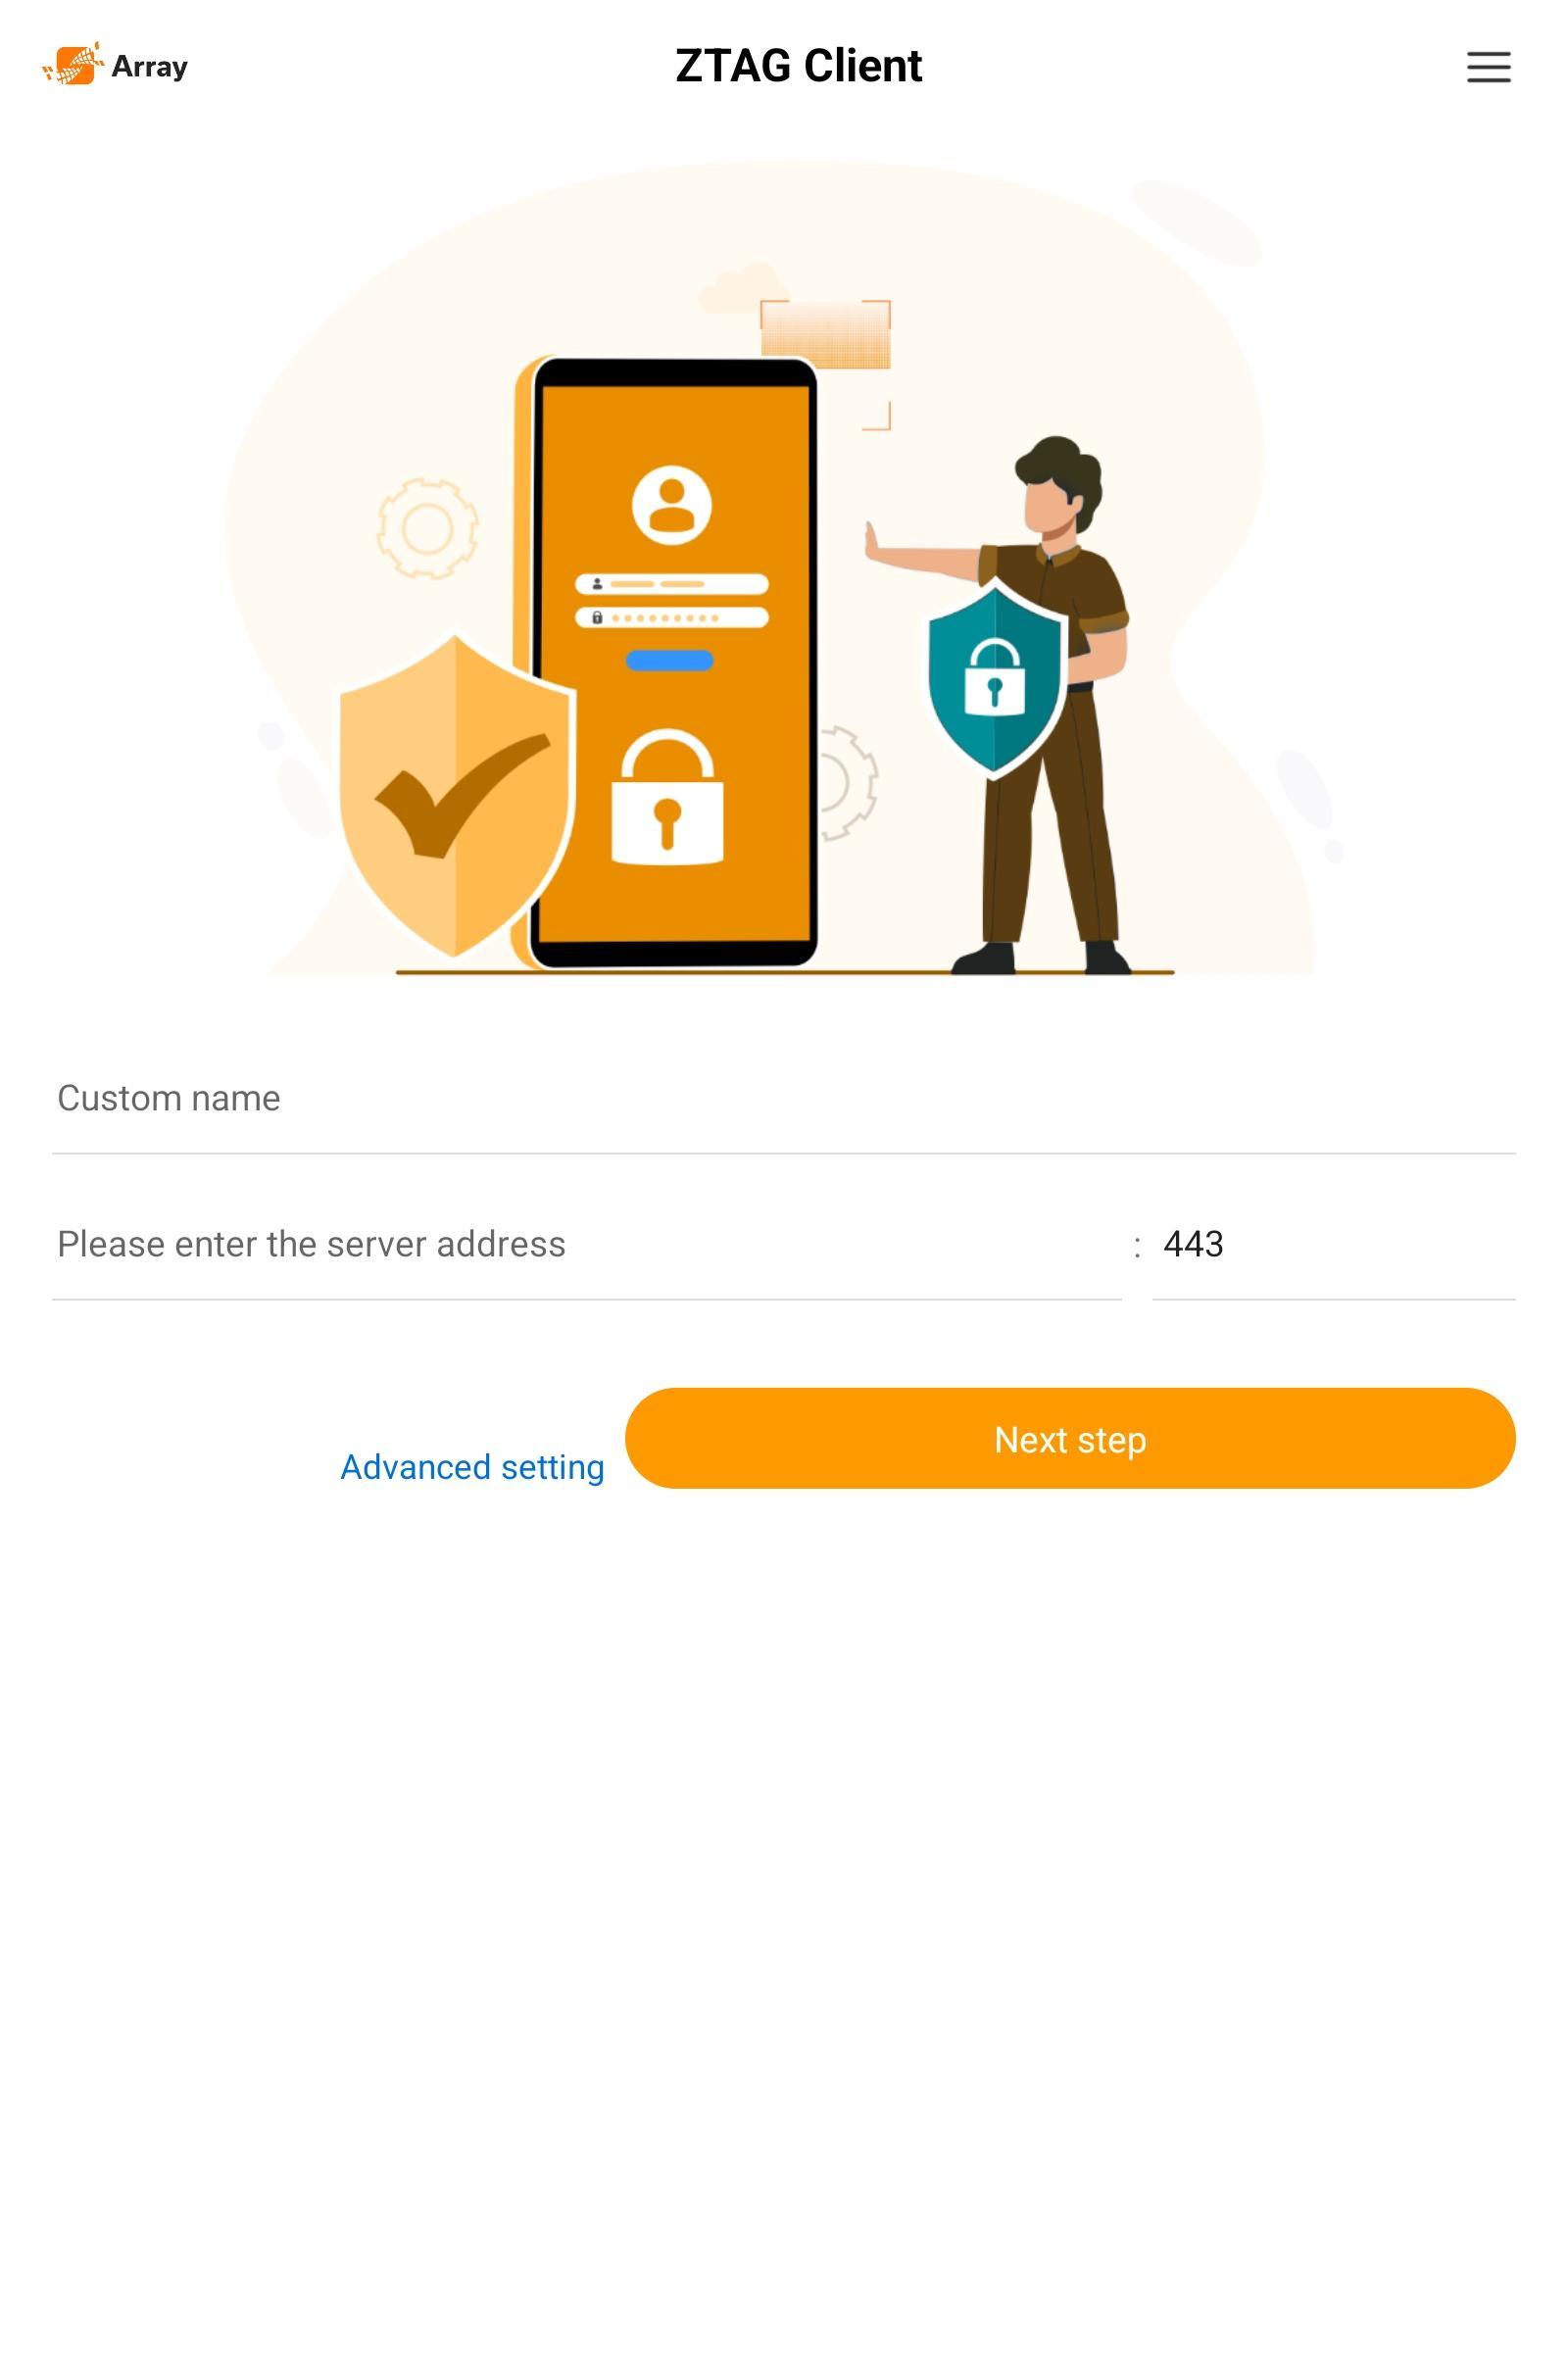The height and width of the screenshot is (2359, 1568).
Task: Tap the white padlock on illustrated phone
Action: tap(667, 797)
